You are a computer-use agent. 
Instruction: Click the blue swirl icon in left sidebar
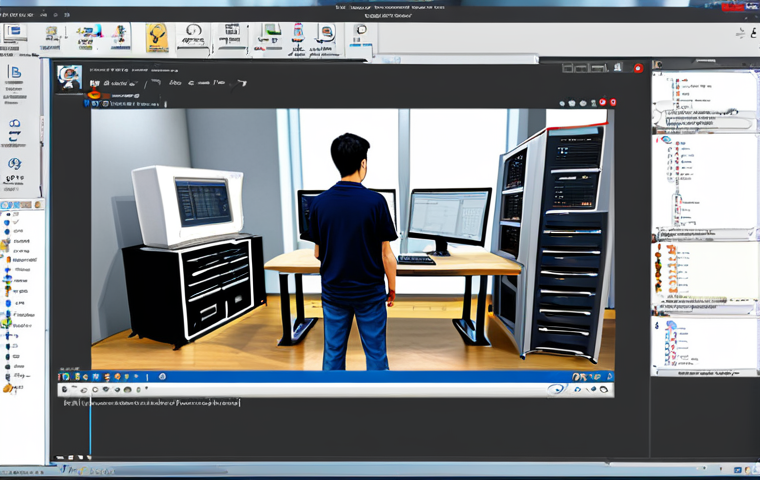pos(14,164)
